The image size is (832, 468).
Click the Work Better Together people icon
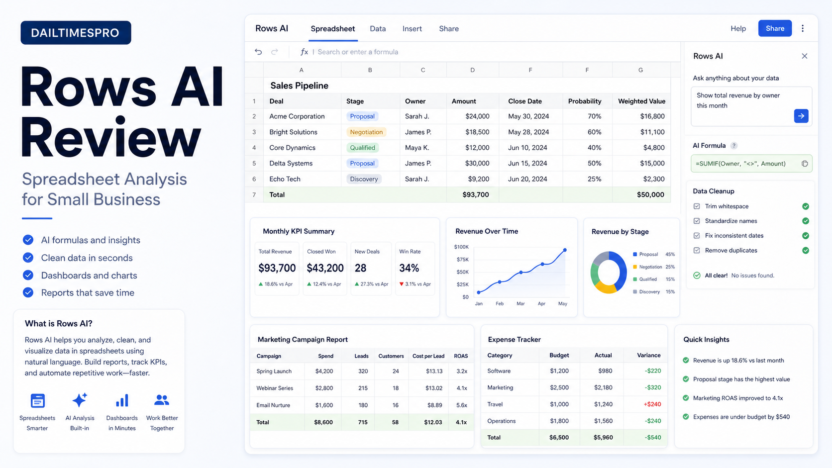162,400
